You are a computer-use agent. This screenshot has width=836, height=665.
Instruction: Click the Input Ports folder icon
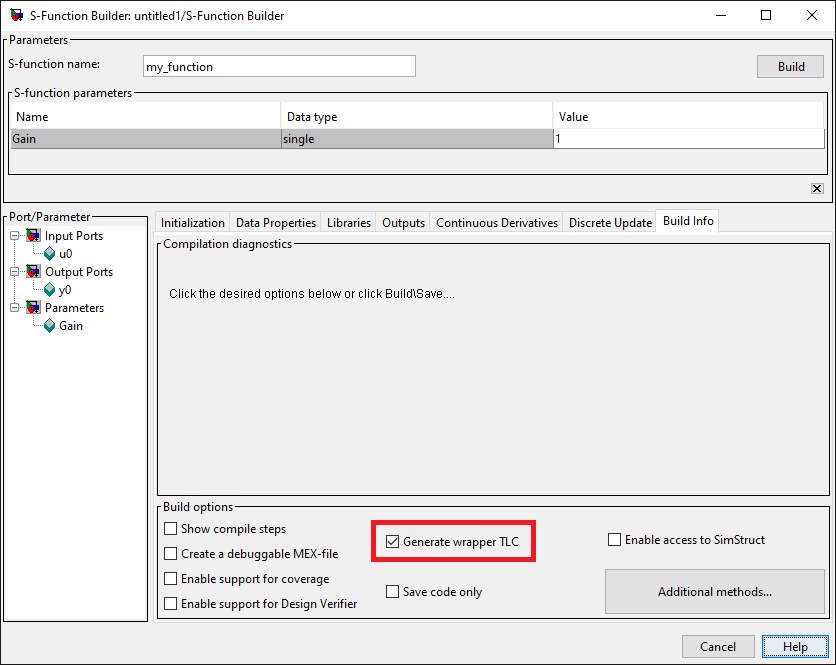point(34,236)
